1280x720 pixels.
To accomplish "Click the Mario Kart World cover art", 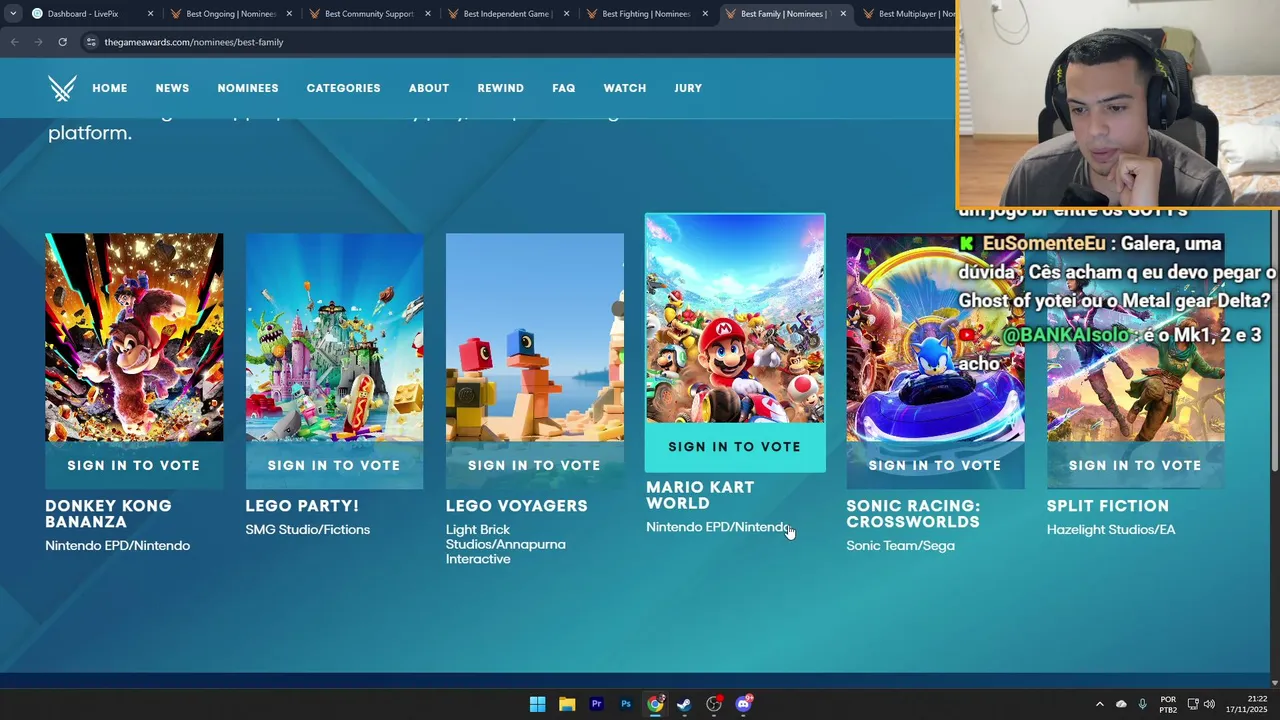I will pos(735,319).
